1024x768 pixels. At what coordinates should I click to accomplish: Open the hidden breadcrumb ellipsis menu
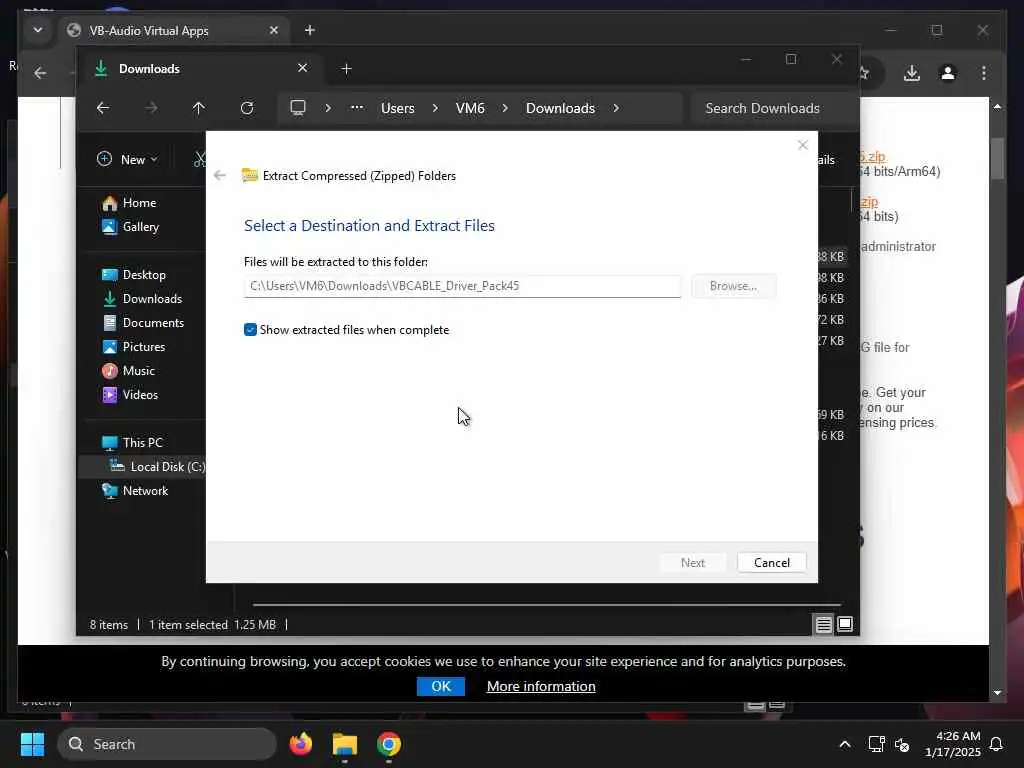pos(357,108)
